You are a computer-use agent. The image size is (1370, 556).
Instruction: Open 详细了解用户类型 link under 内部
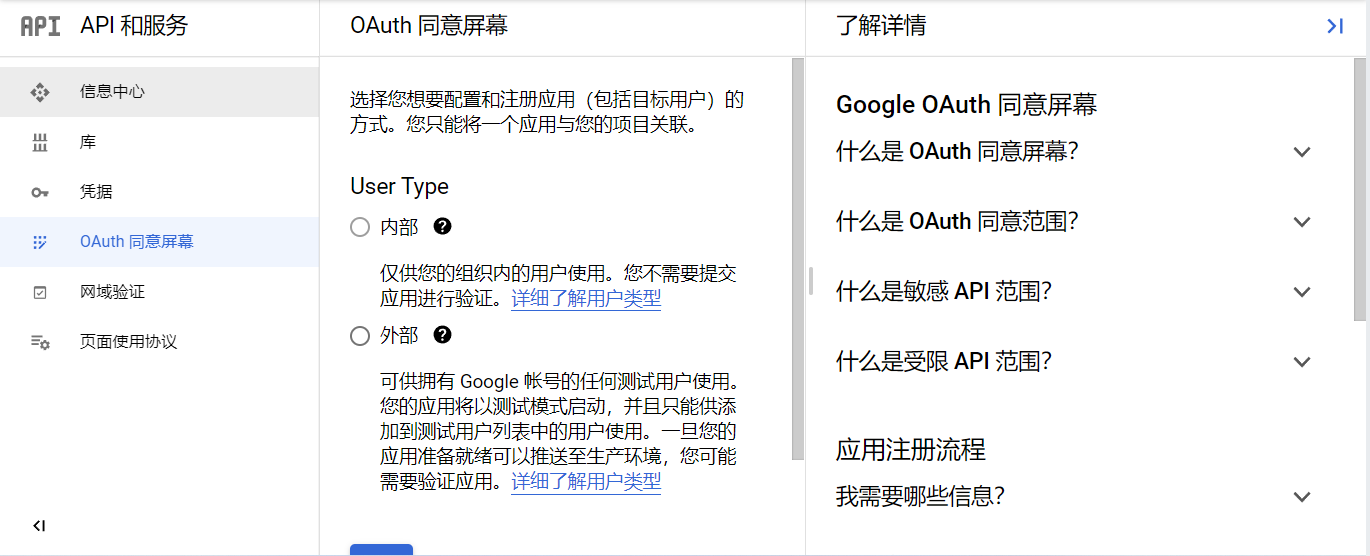tap(586, 299)
